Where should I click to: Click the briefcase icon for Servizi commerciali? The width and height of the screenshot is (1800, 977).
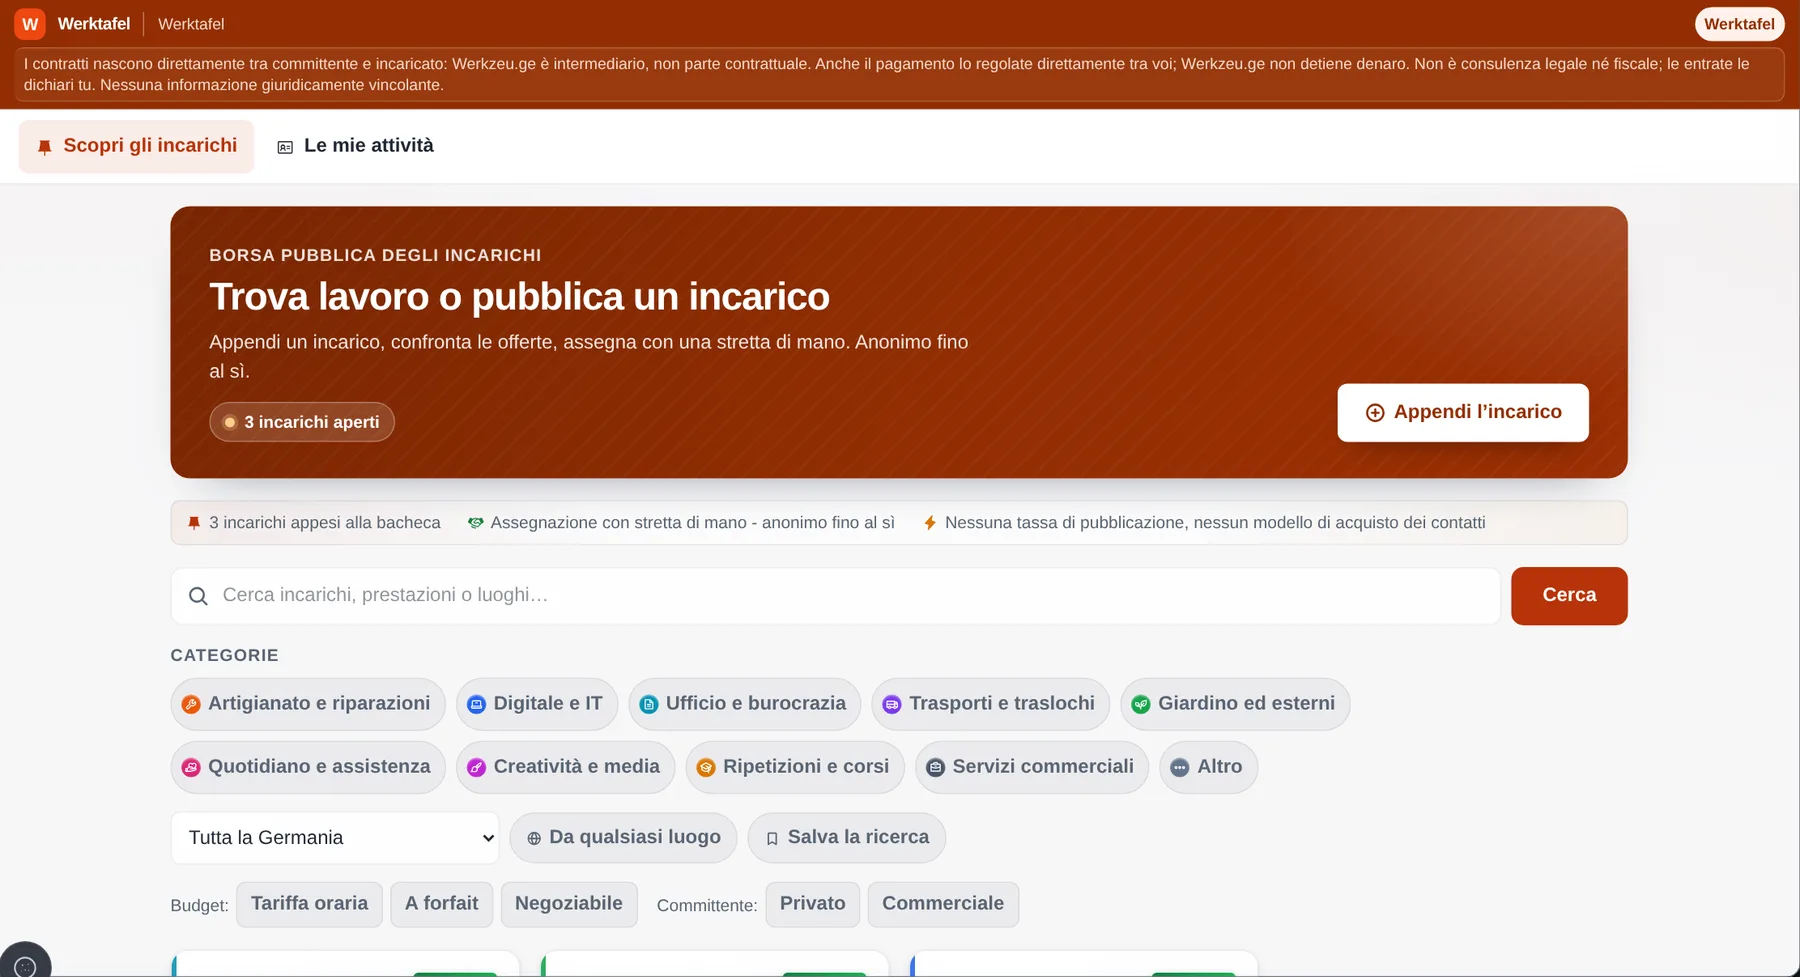(x=935, y=768)
